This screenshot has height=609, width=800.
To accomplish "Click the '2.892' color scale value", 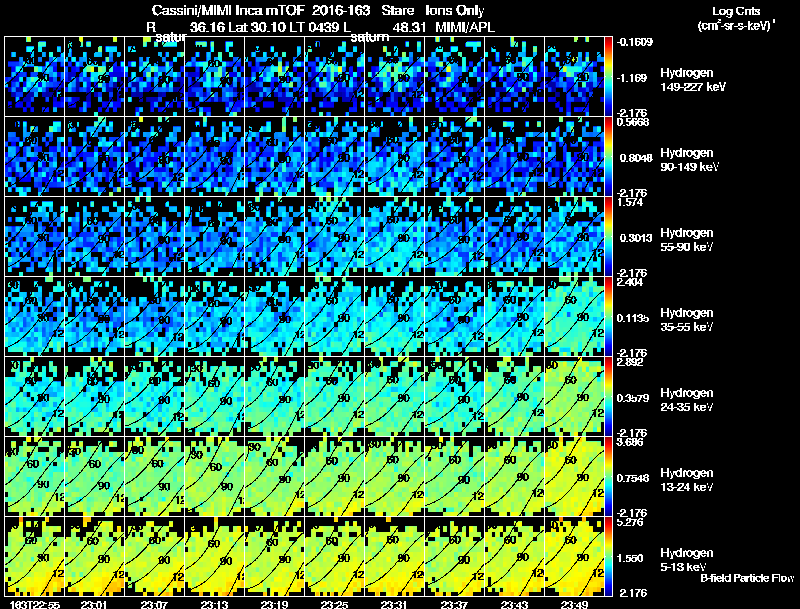I will (x=630, y=362).
